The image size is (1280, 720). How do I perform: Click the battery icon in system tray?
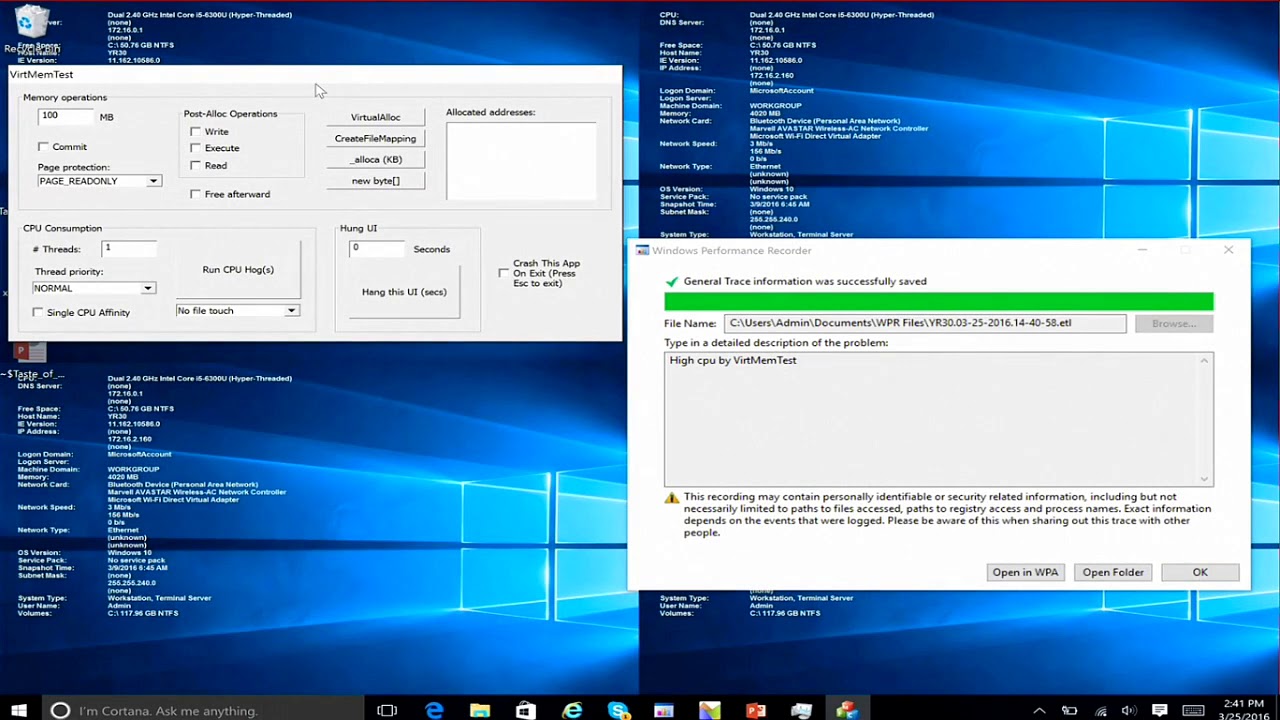pyautogui.click(x=1069, y=711)
